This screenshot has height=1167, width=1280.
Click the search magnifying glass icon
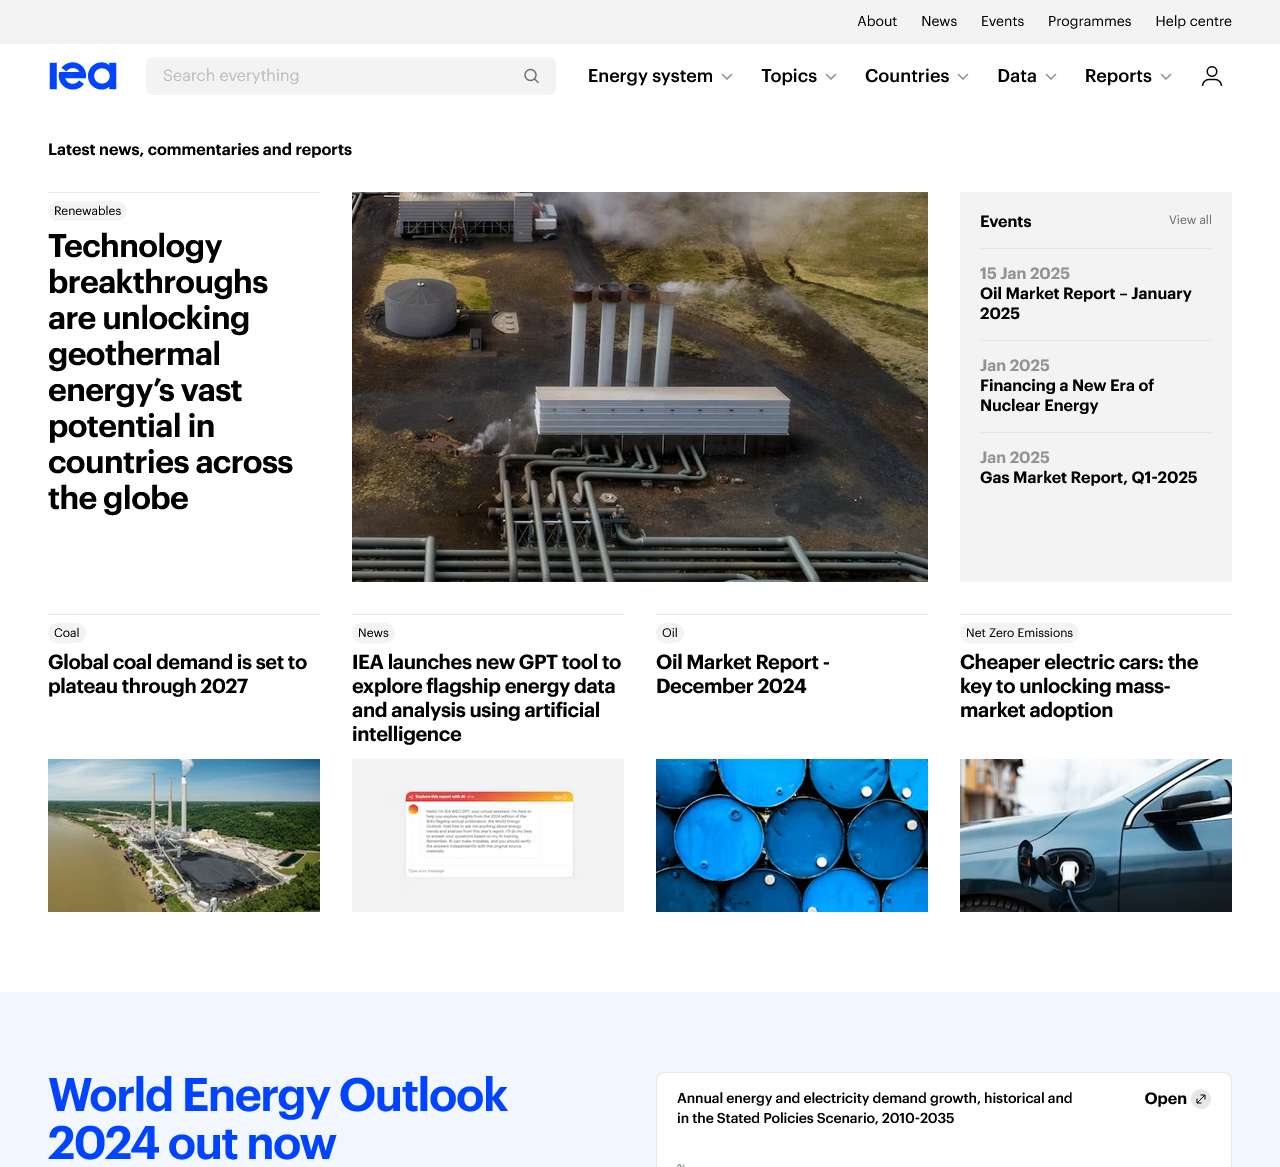(531, 75)
